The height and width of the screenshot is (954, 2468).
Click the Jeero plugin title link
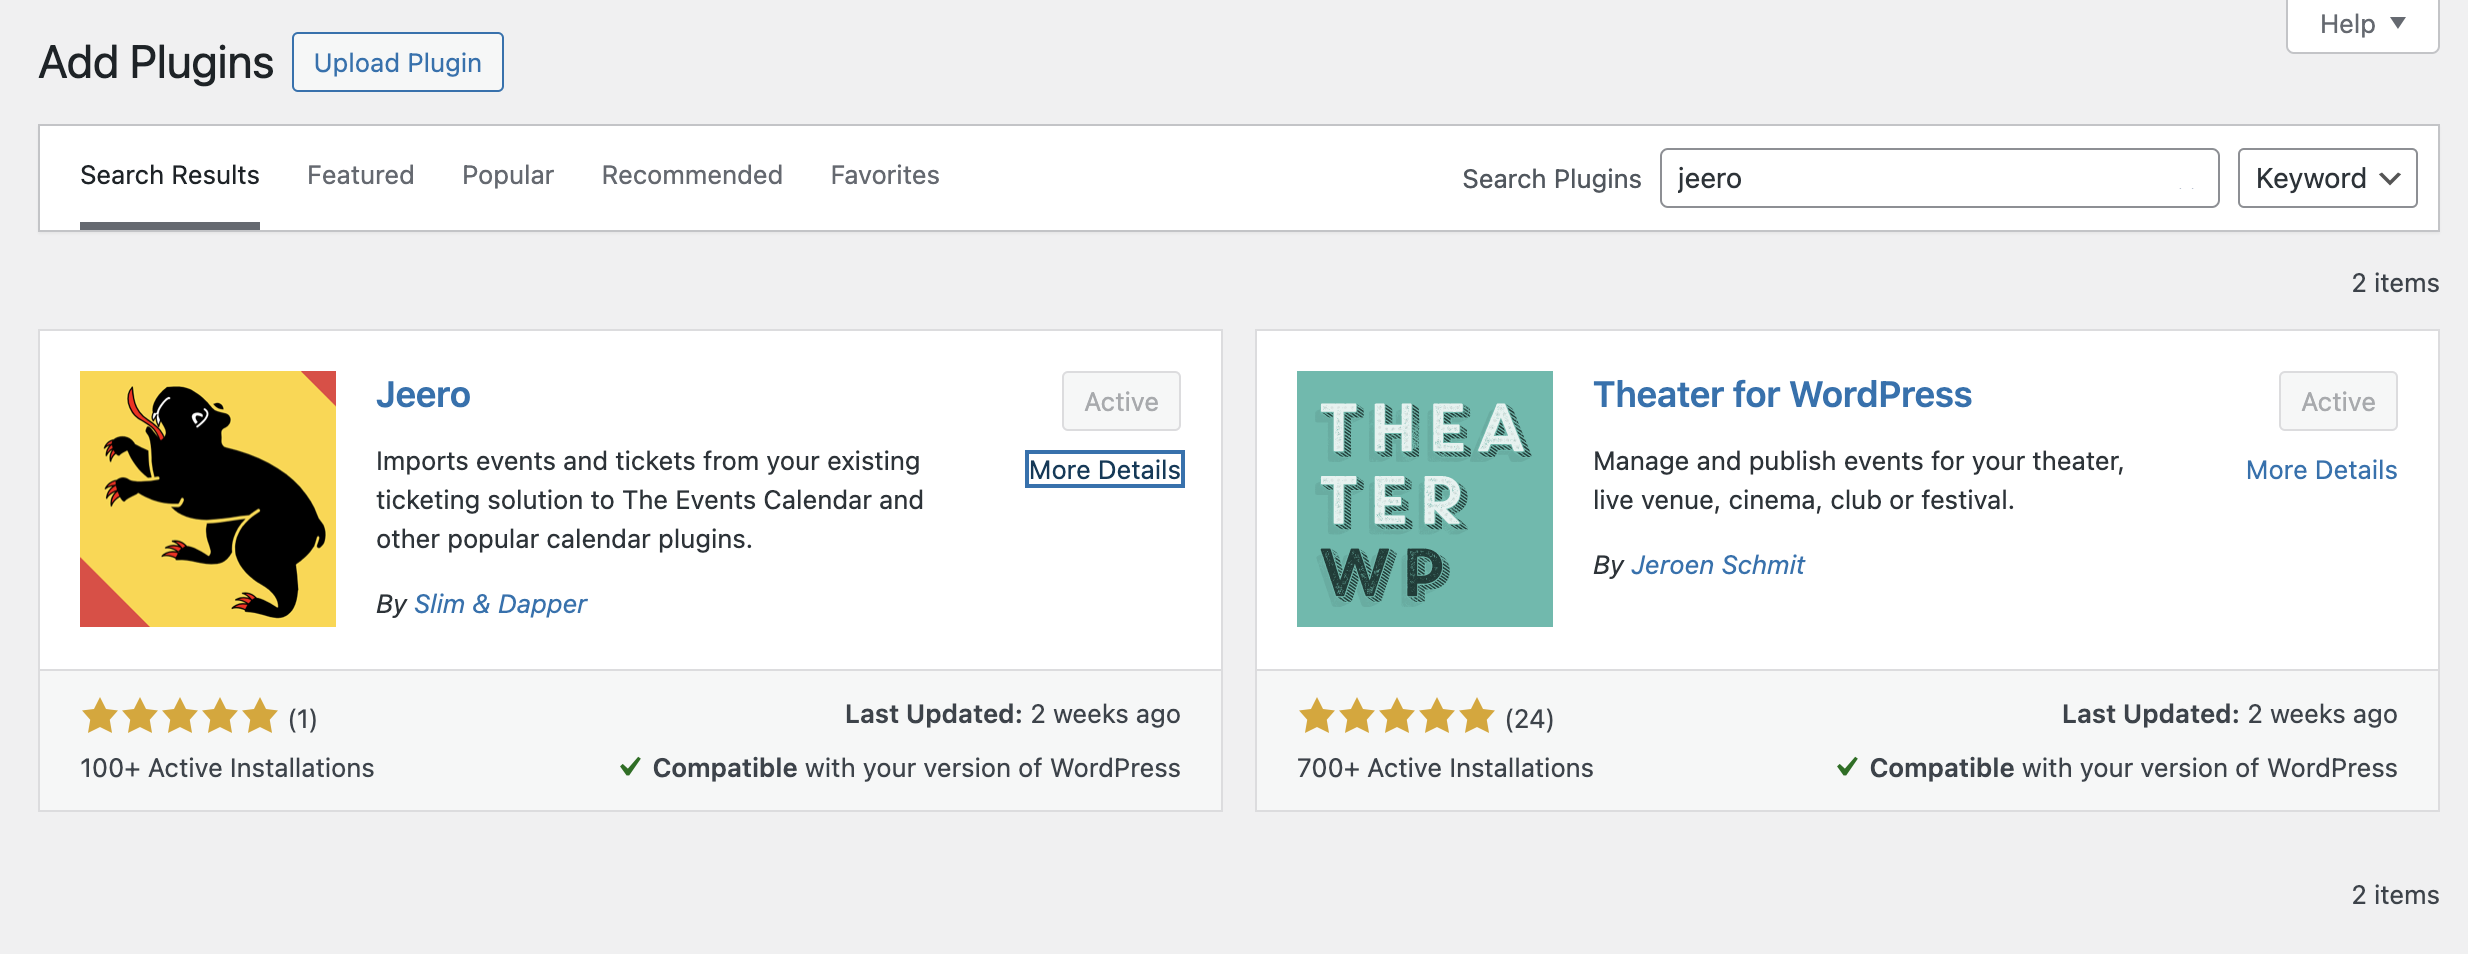click(423, 394)
